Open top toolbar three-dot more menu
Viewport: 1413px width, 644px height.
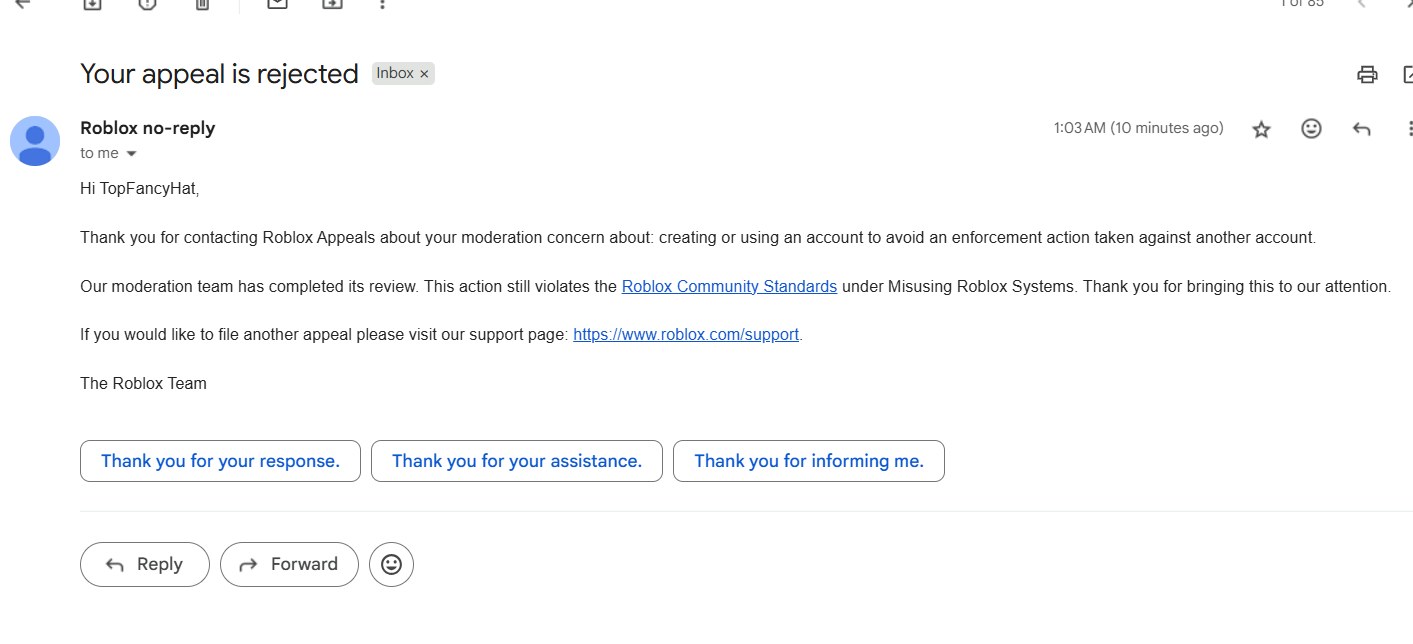coord(382,3)
